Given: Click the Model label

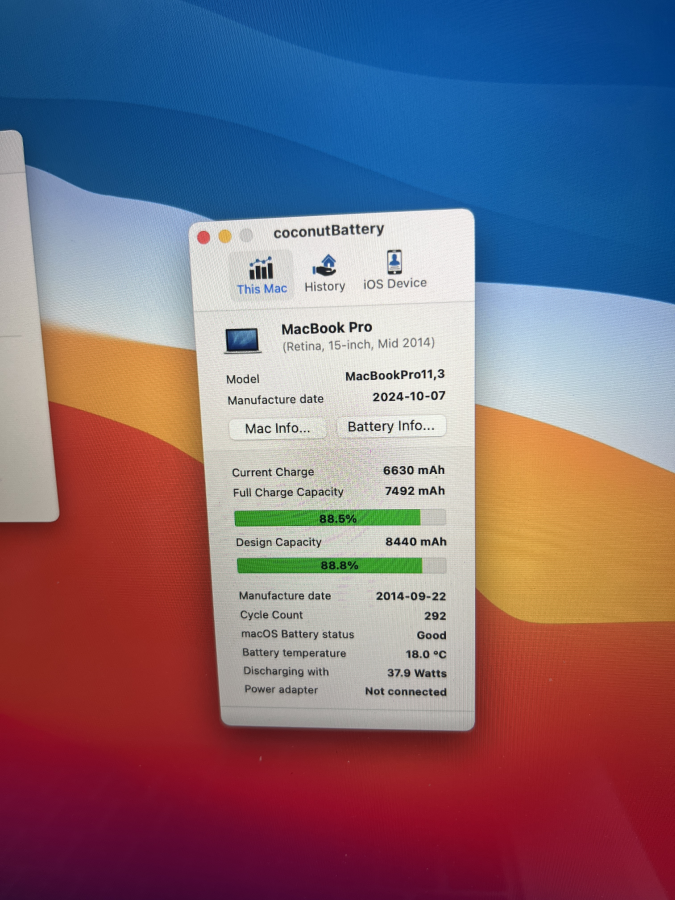Looking at the screenshot, I should coord(243,379).
